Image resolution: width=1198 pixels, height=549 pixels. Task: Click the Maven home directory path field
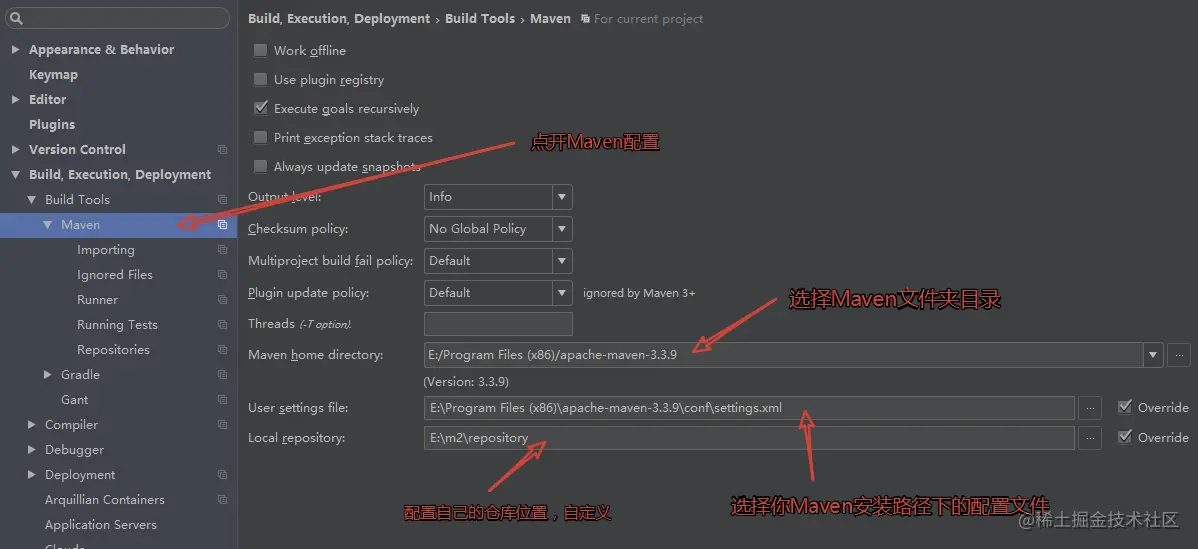point(784,355)
